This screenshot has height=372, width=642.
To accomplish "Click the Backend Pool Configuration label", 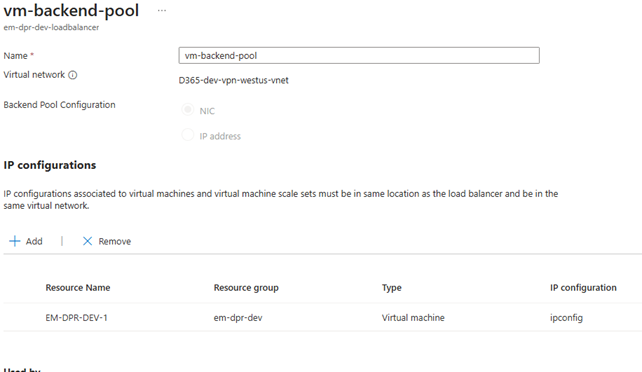I will (x=59, y=105).
